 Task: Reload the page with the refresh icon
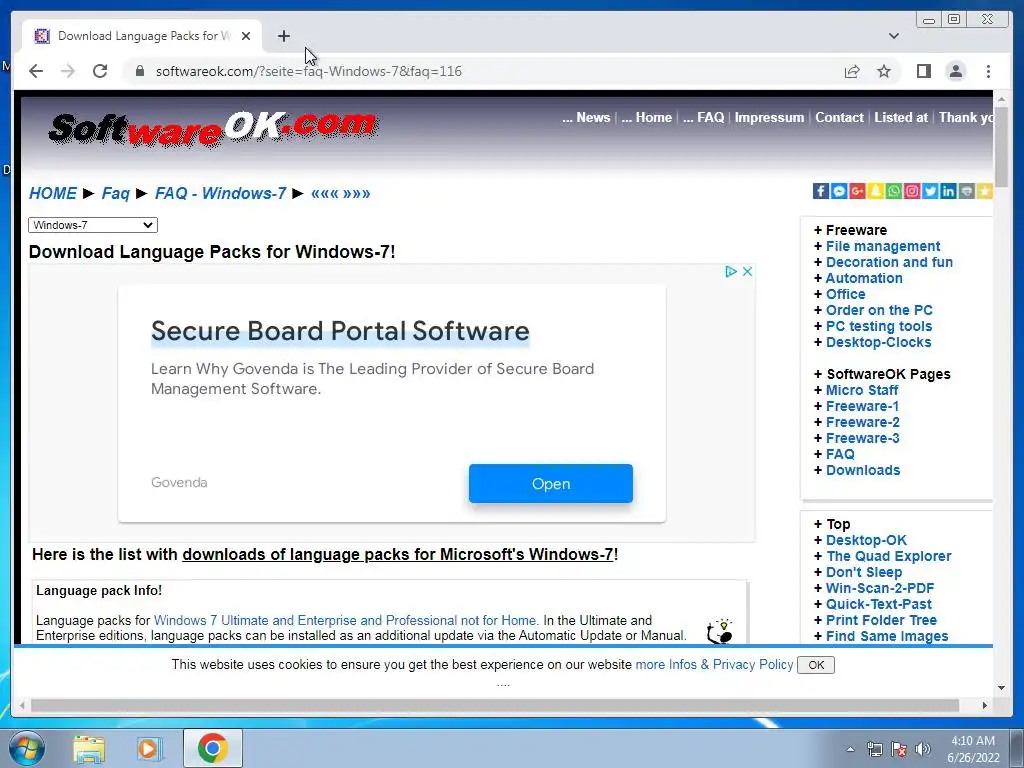tap(100, 71)
